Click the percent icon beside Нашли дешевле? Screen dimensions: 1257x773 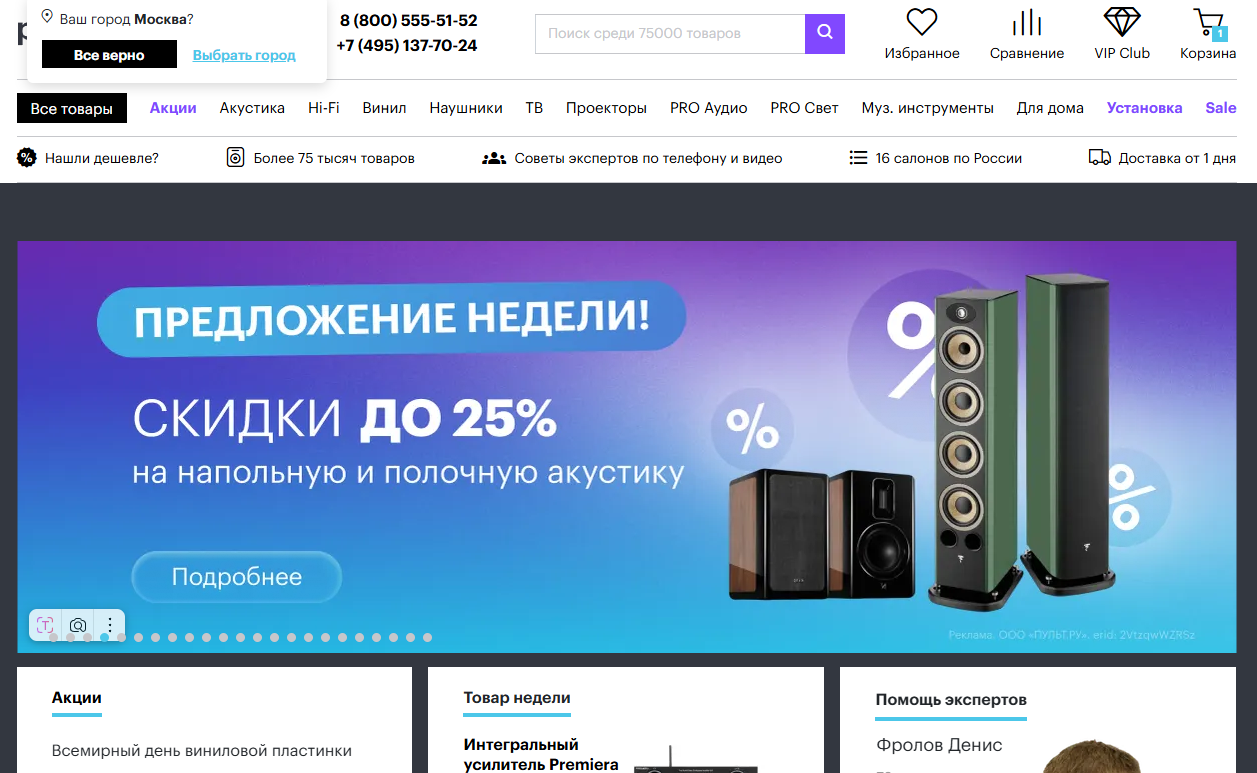point(27,157)
